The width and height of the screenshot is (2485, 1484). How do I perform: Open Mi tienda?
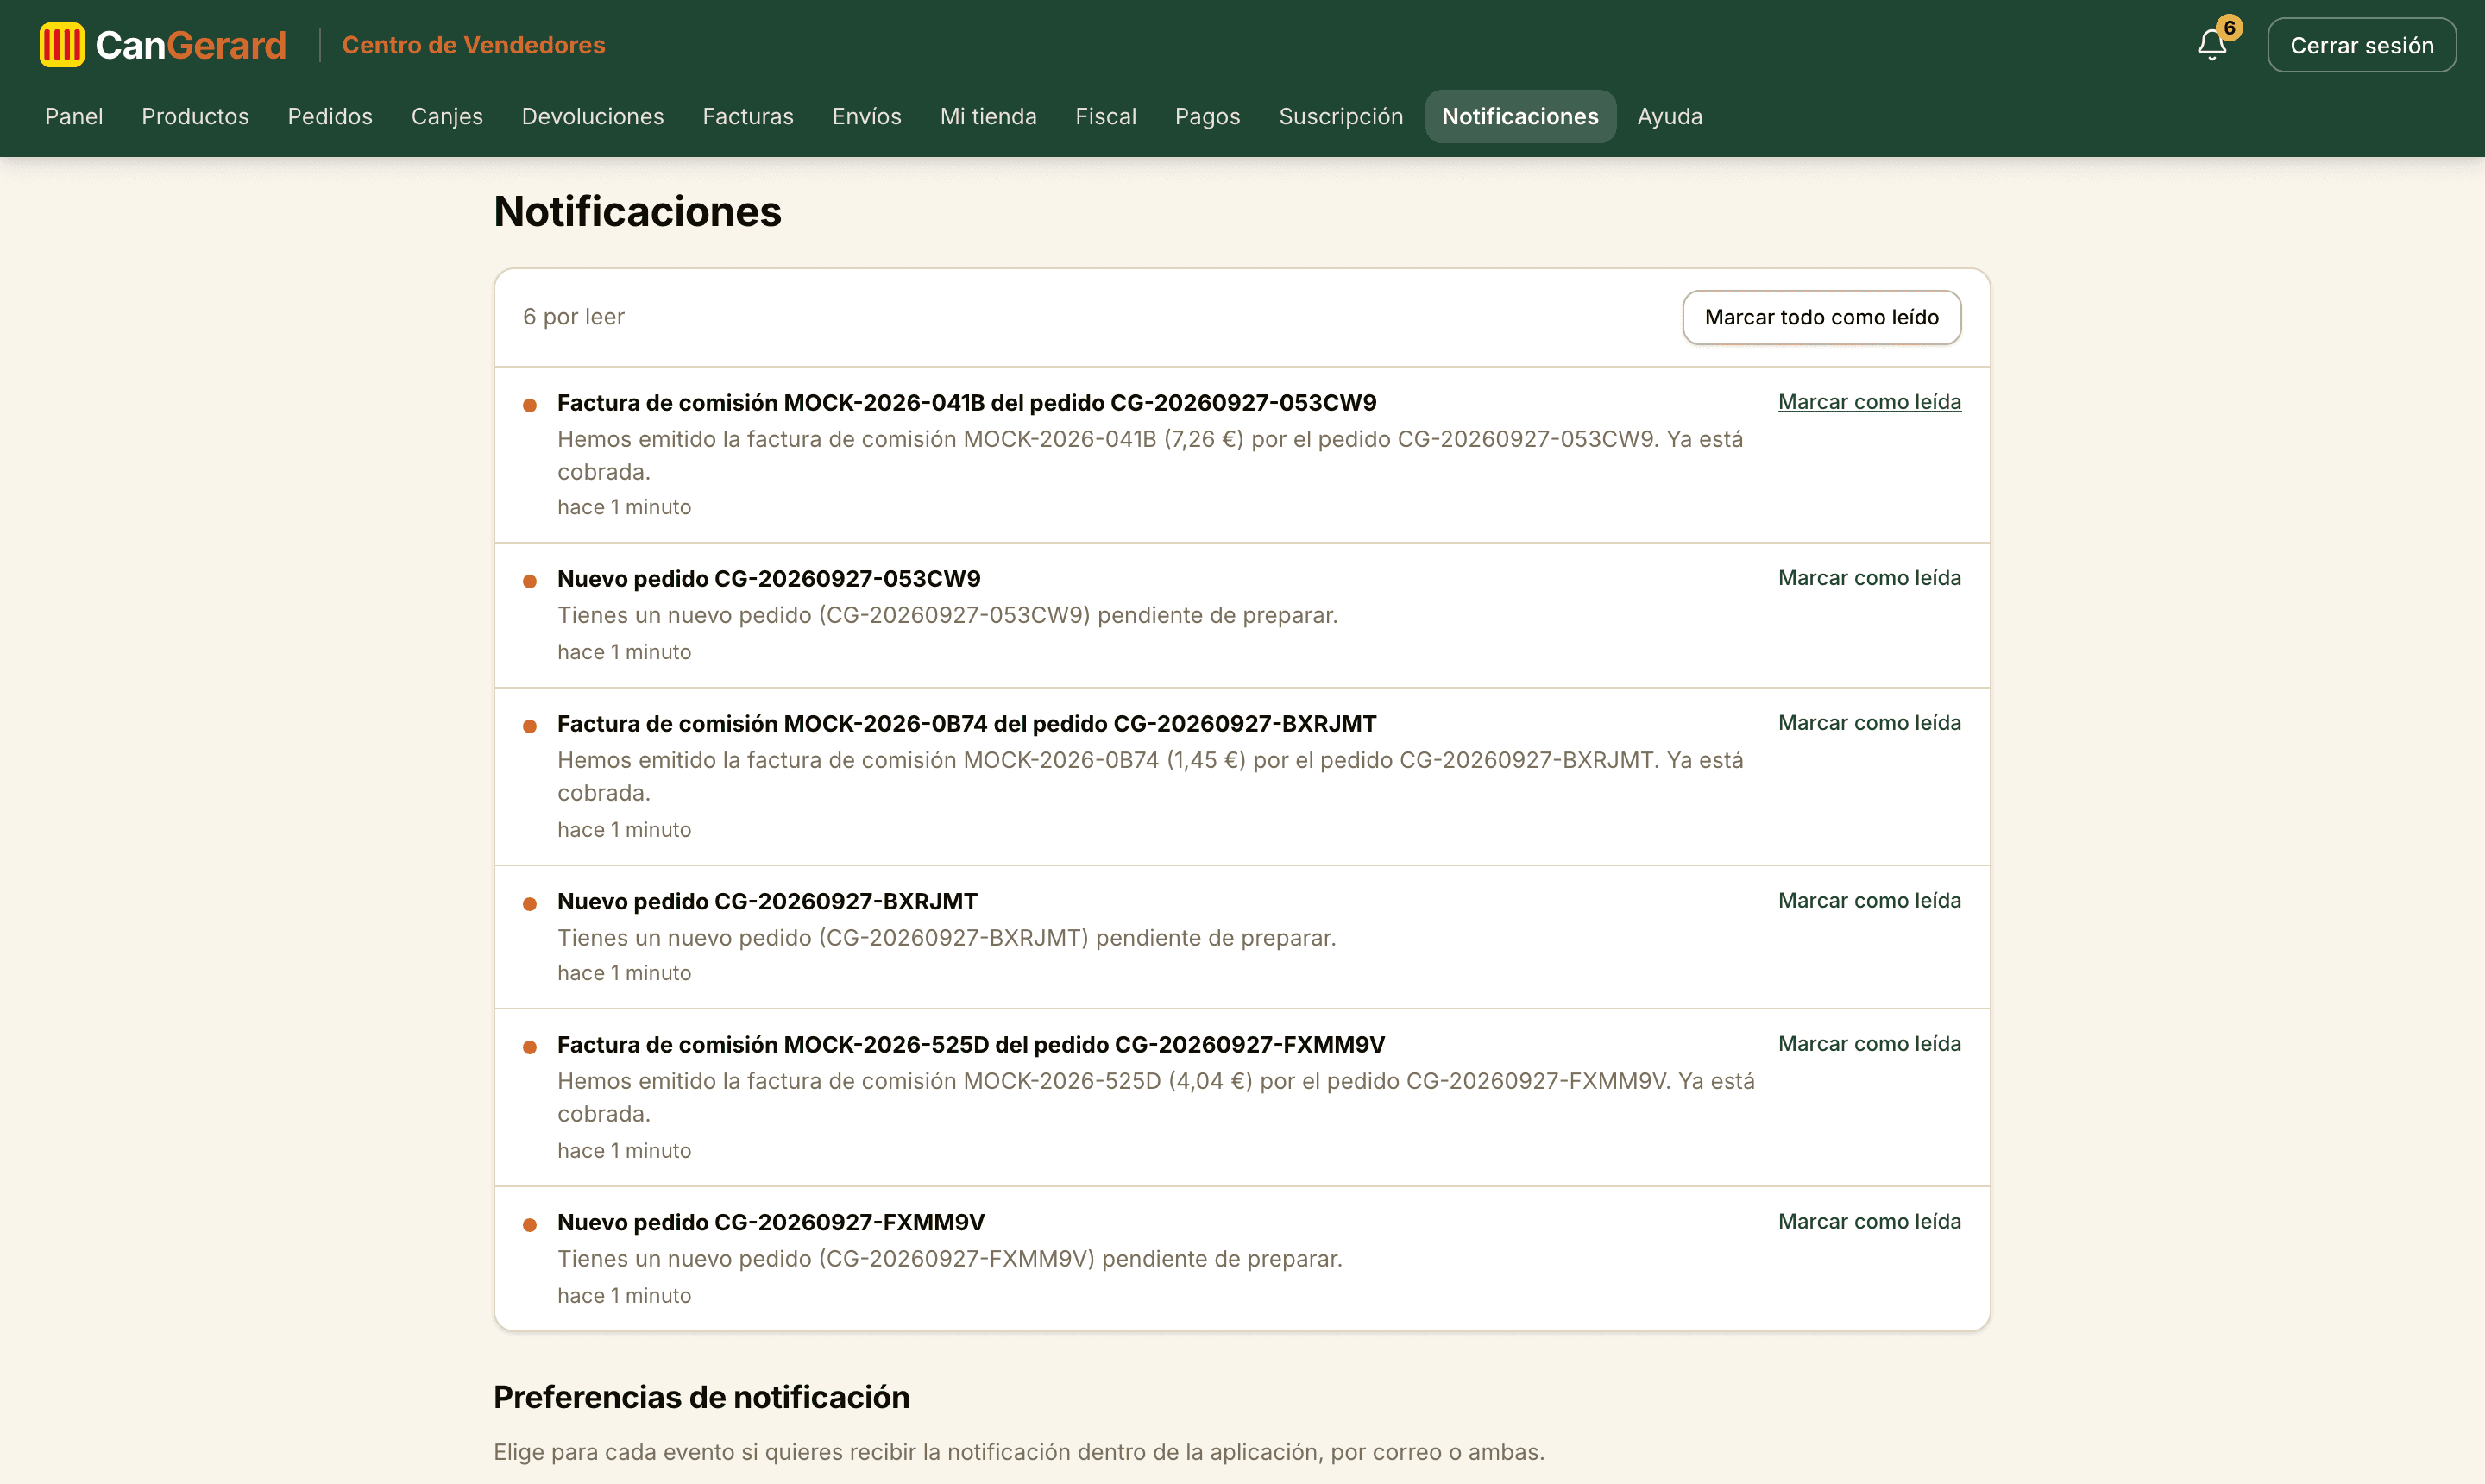pyautogui.click(x=988, y=116)
